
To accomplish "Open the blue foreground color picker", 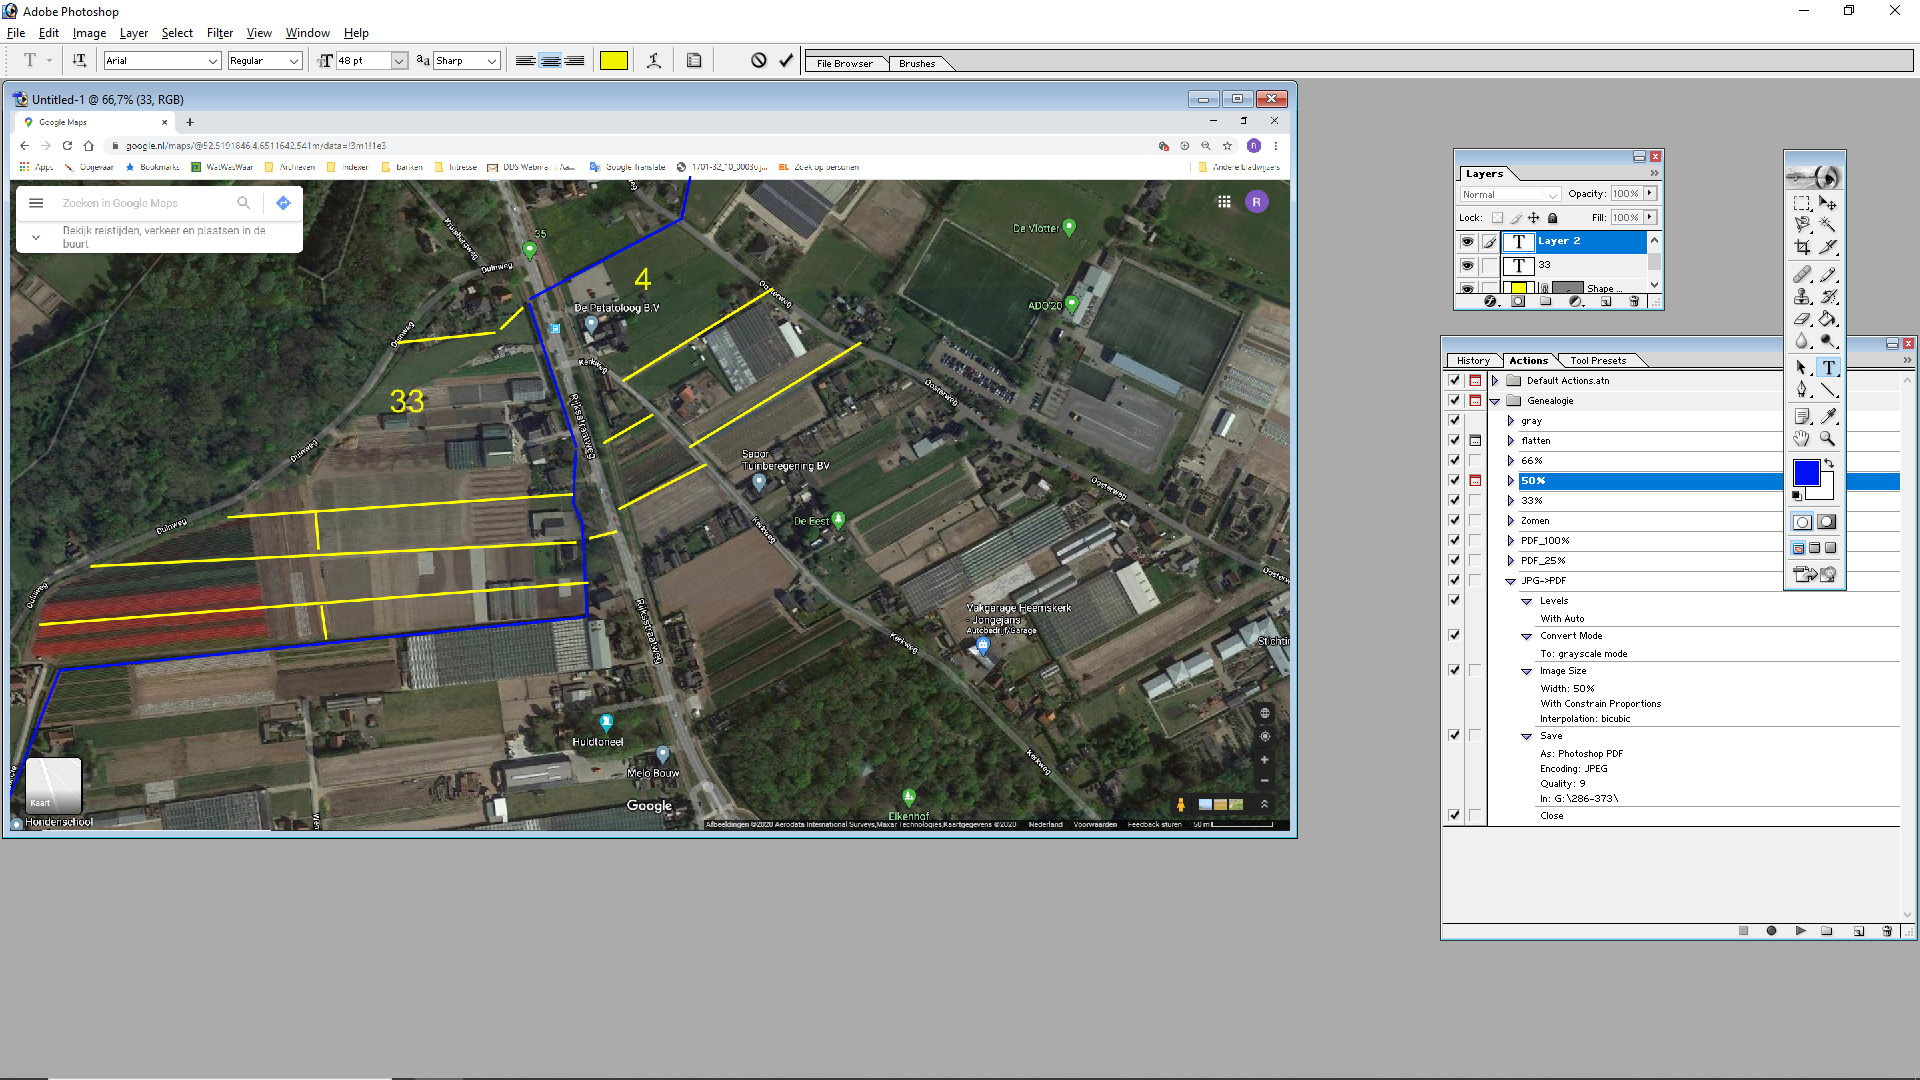I will click(x=1806, y=473).
